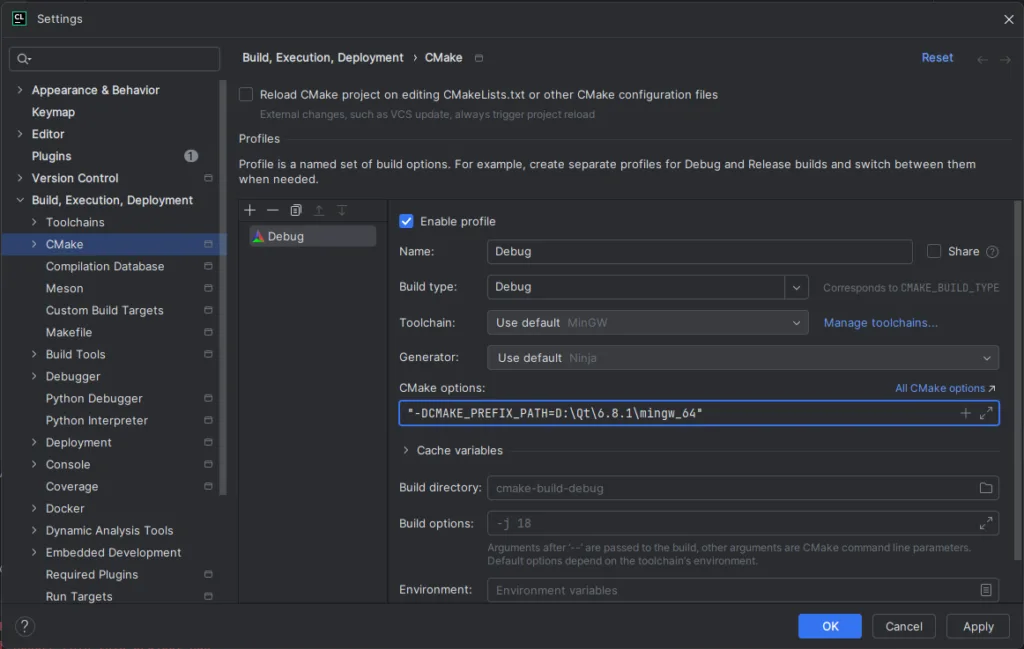This screenshot has width=1024, height=649.
Task: Click project scope icon on Meson row
Action: [208, 288]
